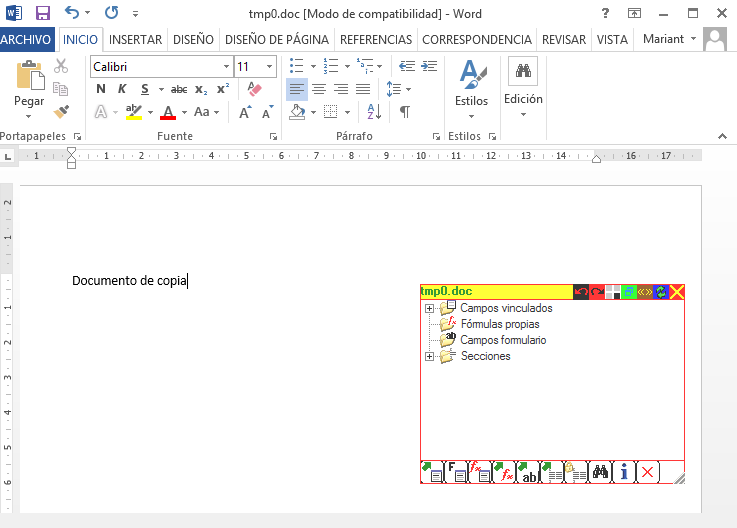Undo the last action in Word
Screen dimensions: 737x528
tap(72, 13)
